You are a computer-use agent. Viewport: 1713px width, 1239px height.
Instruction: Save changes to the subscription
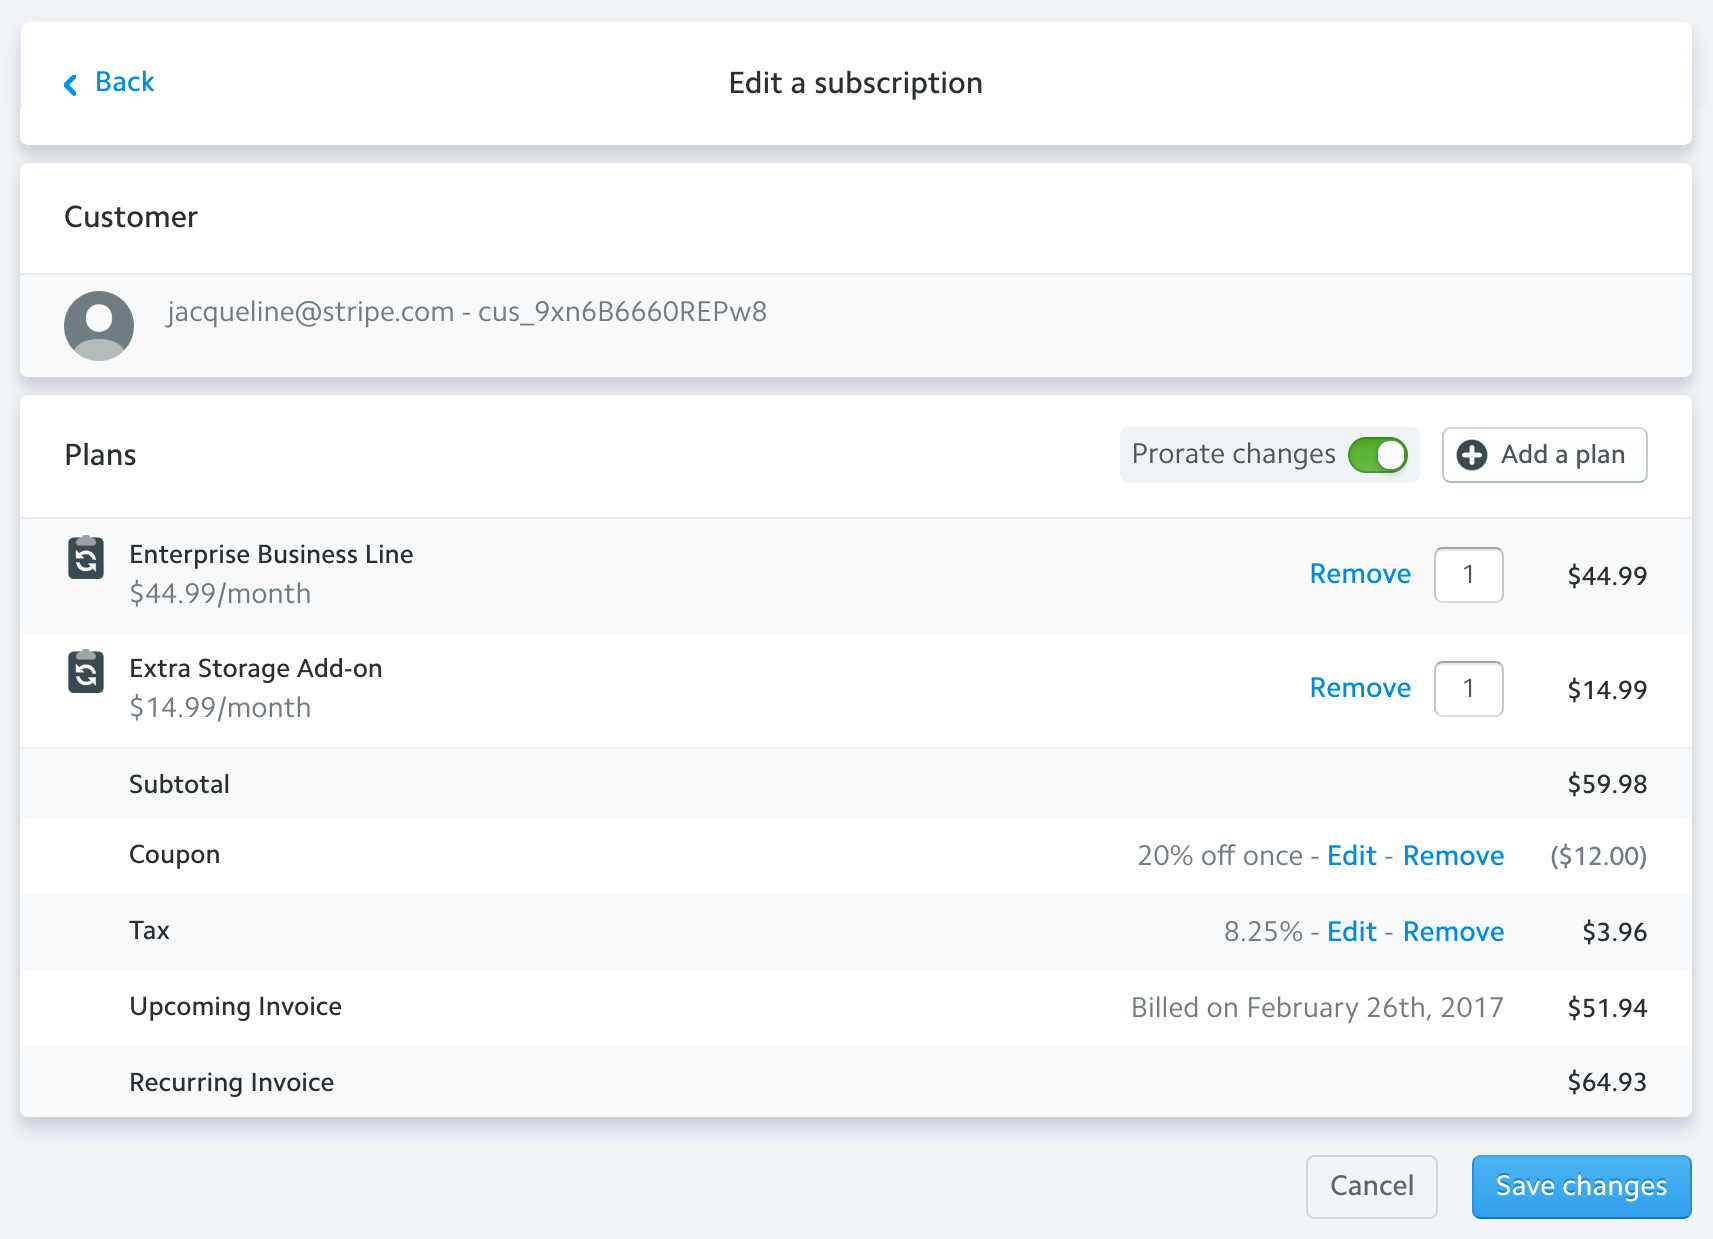point(1581,1187)
